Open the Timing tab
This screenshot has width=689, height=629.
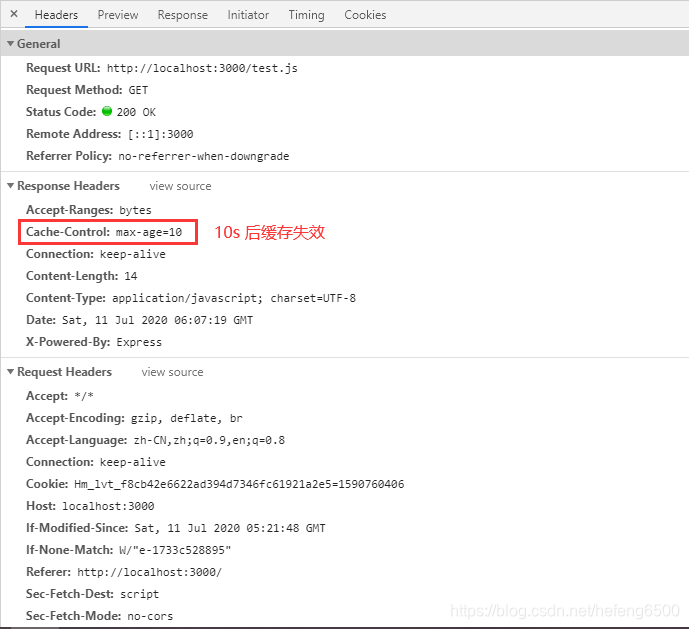pyautogui.click(x=306, y=15)
